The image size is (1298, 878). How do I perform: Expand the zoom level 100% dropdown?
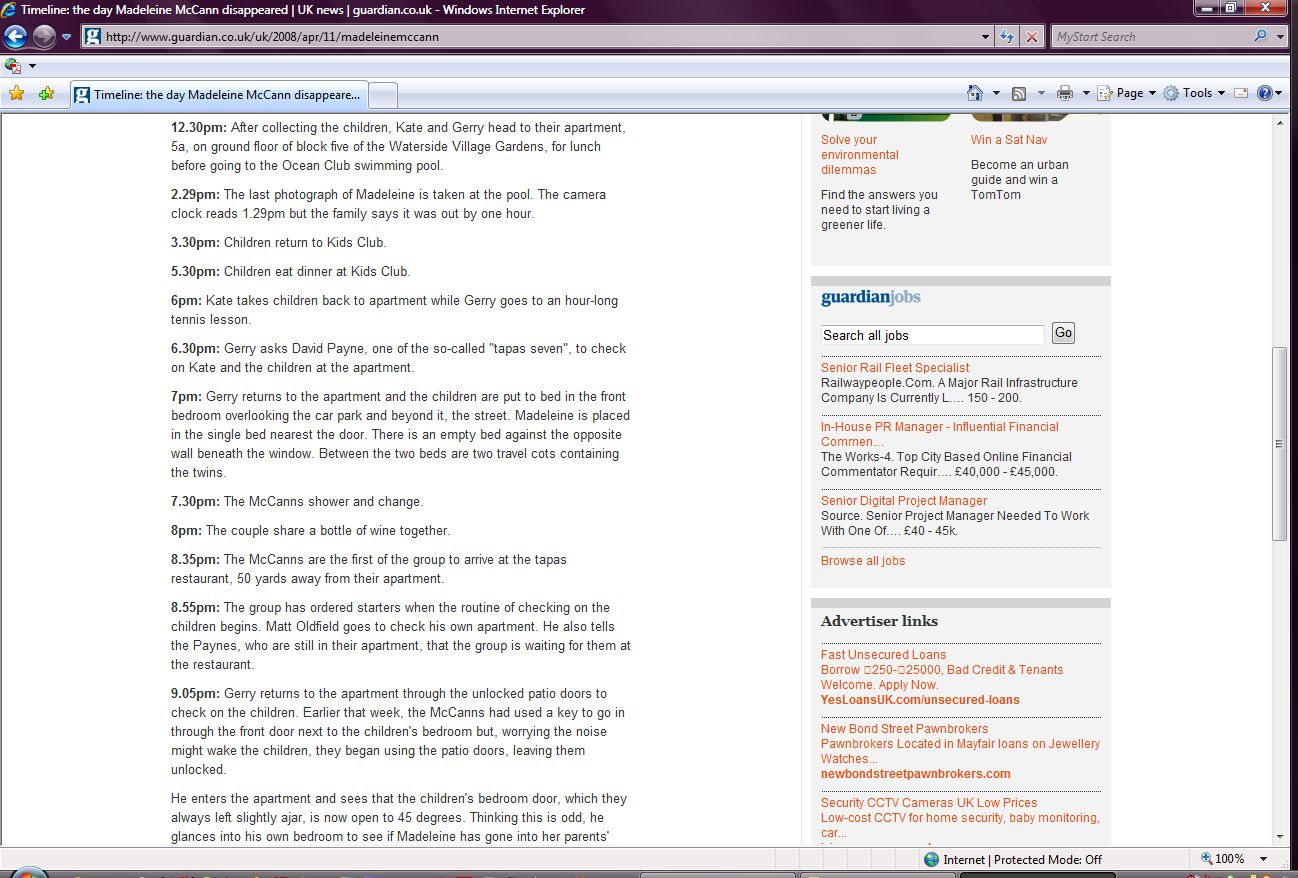click(1264, 859)
